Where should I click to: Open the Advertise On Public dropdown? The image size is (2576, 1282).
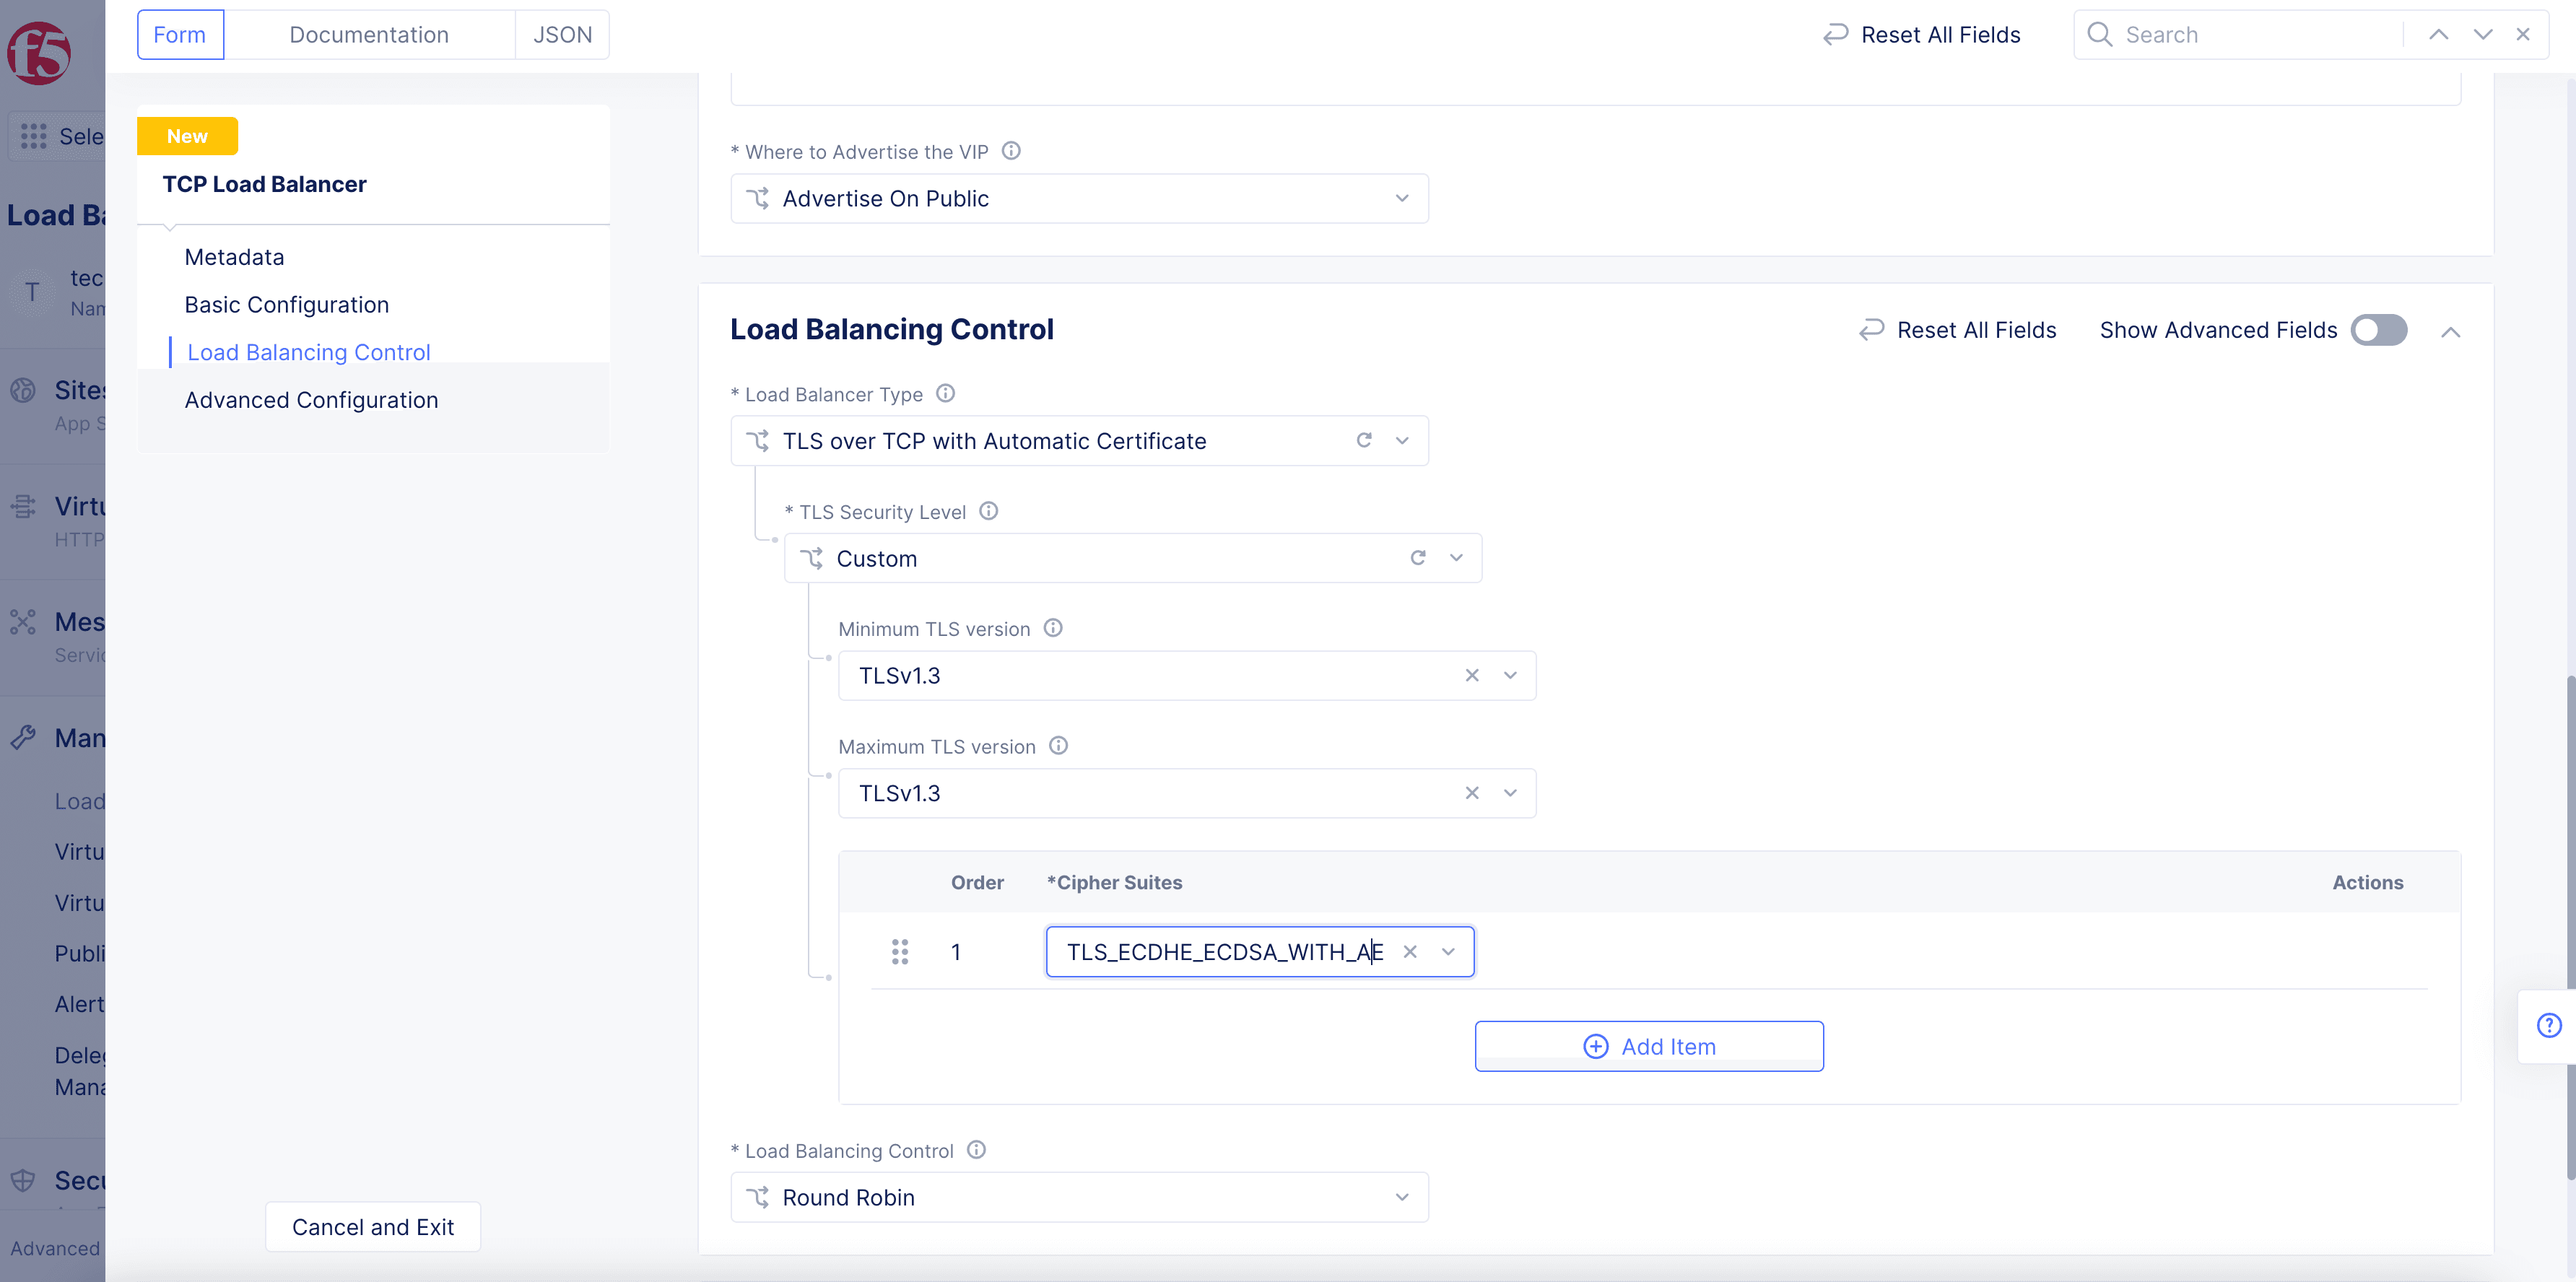click(x=1079, y=199)
